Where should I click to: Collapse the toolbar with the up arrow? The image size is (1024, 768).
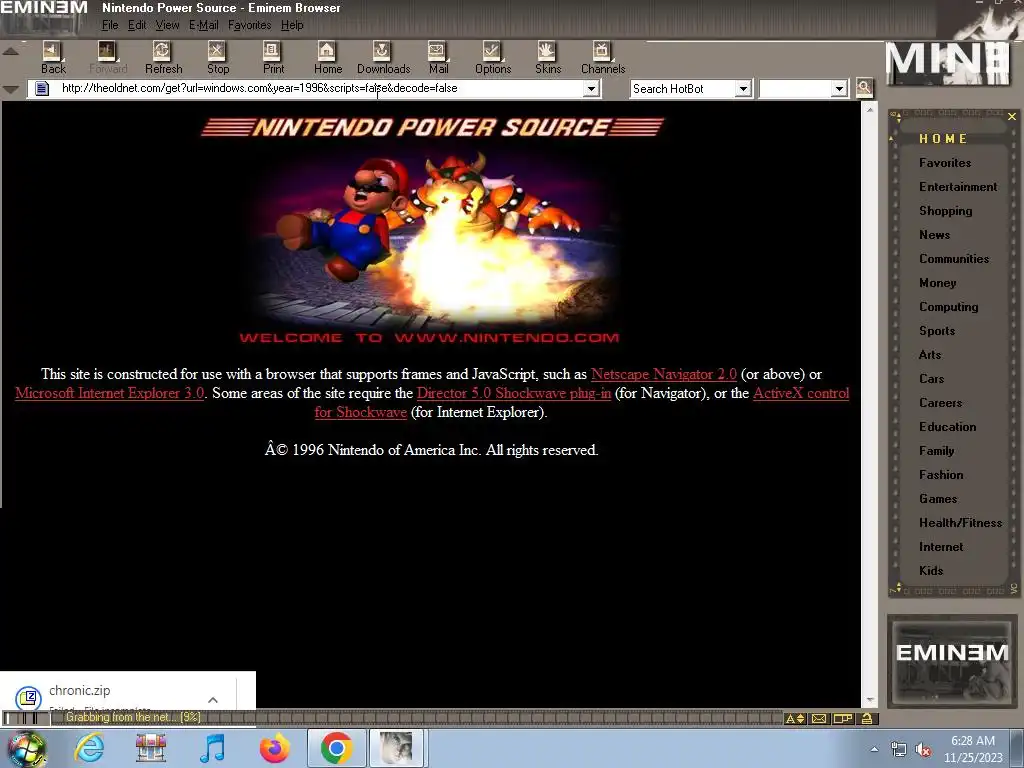click(10, 51)
